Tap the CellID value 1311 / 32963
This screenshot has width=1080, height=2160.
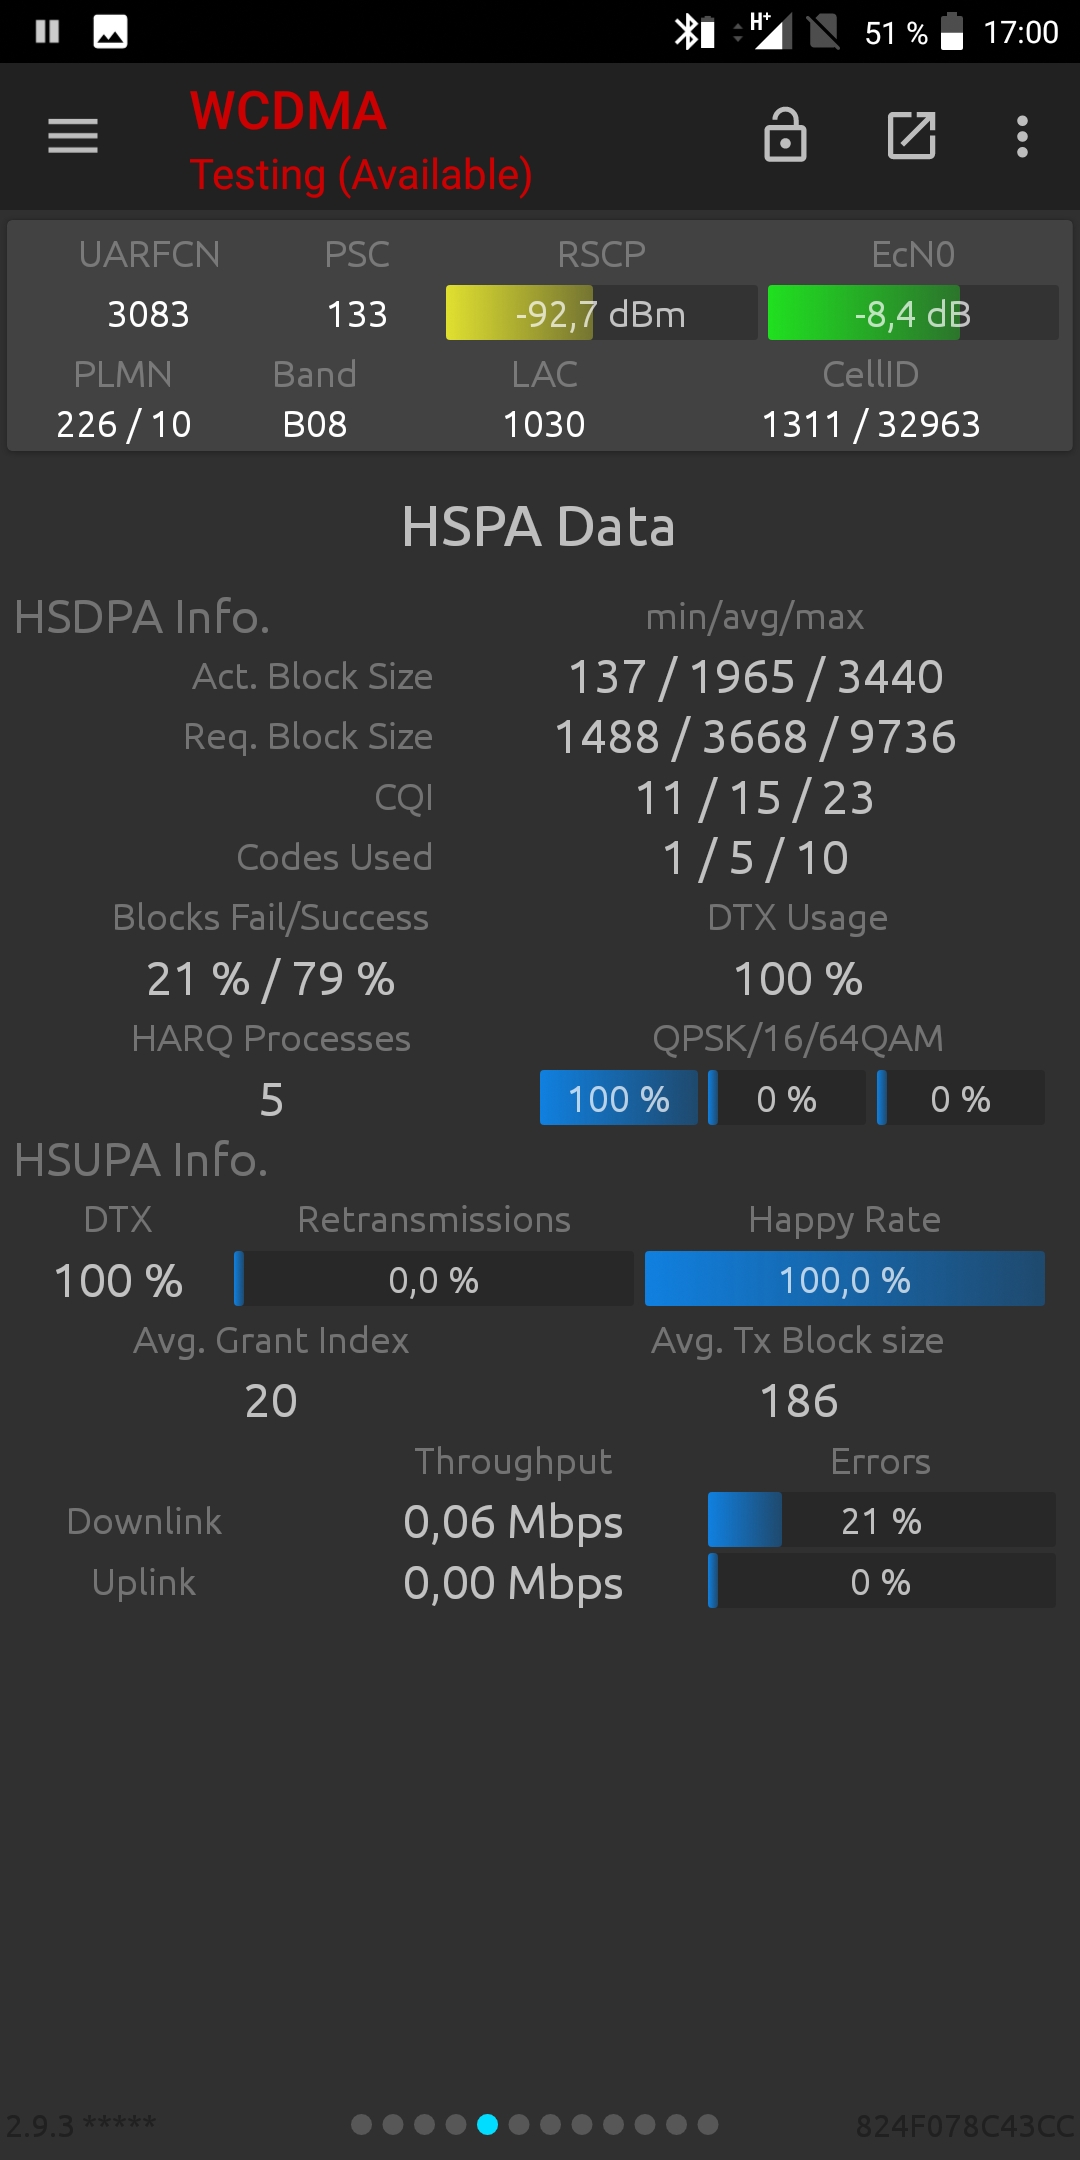(871, 424)
